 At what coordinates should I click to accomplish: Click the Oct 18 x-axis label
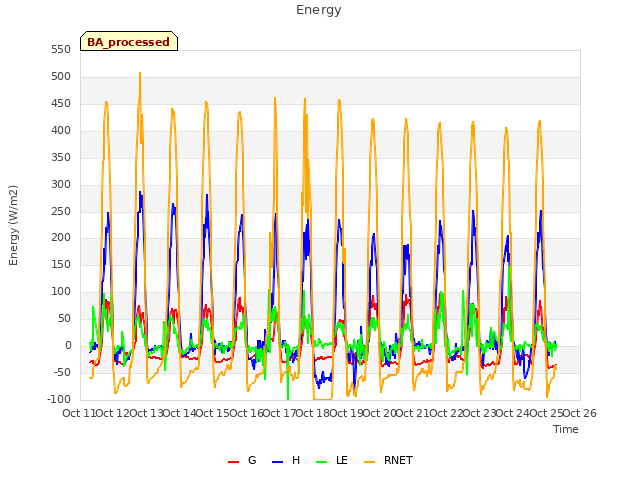313,413
